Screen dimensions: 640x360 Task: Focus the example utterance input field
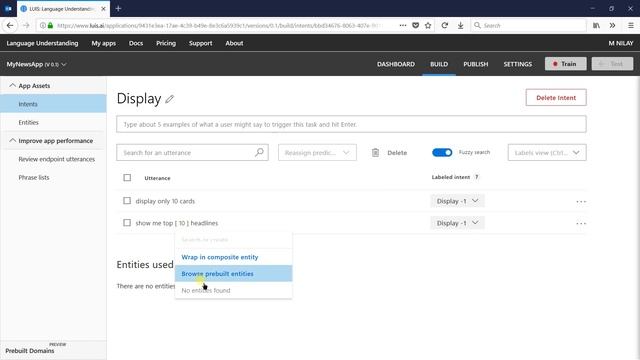(x=351, y=124)
